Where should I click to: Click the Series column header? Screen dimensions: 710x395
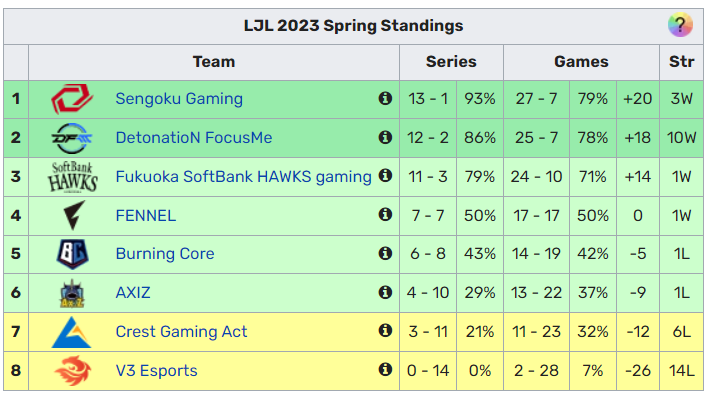451,62
